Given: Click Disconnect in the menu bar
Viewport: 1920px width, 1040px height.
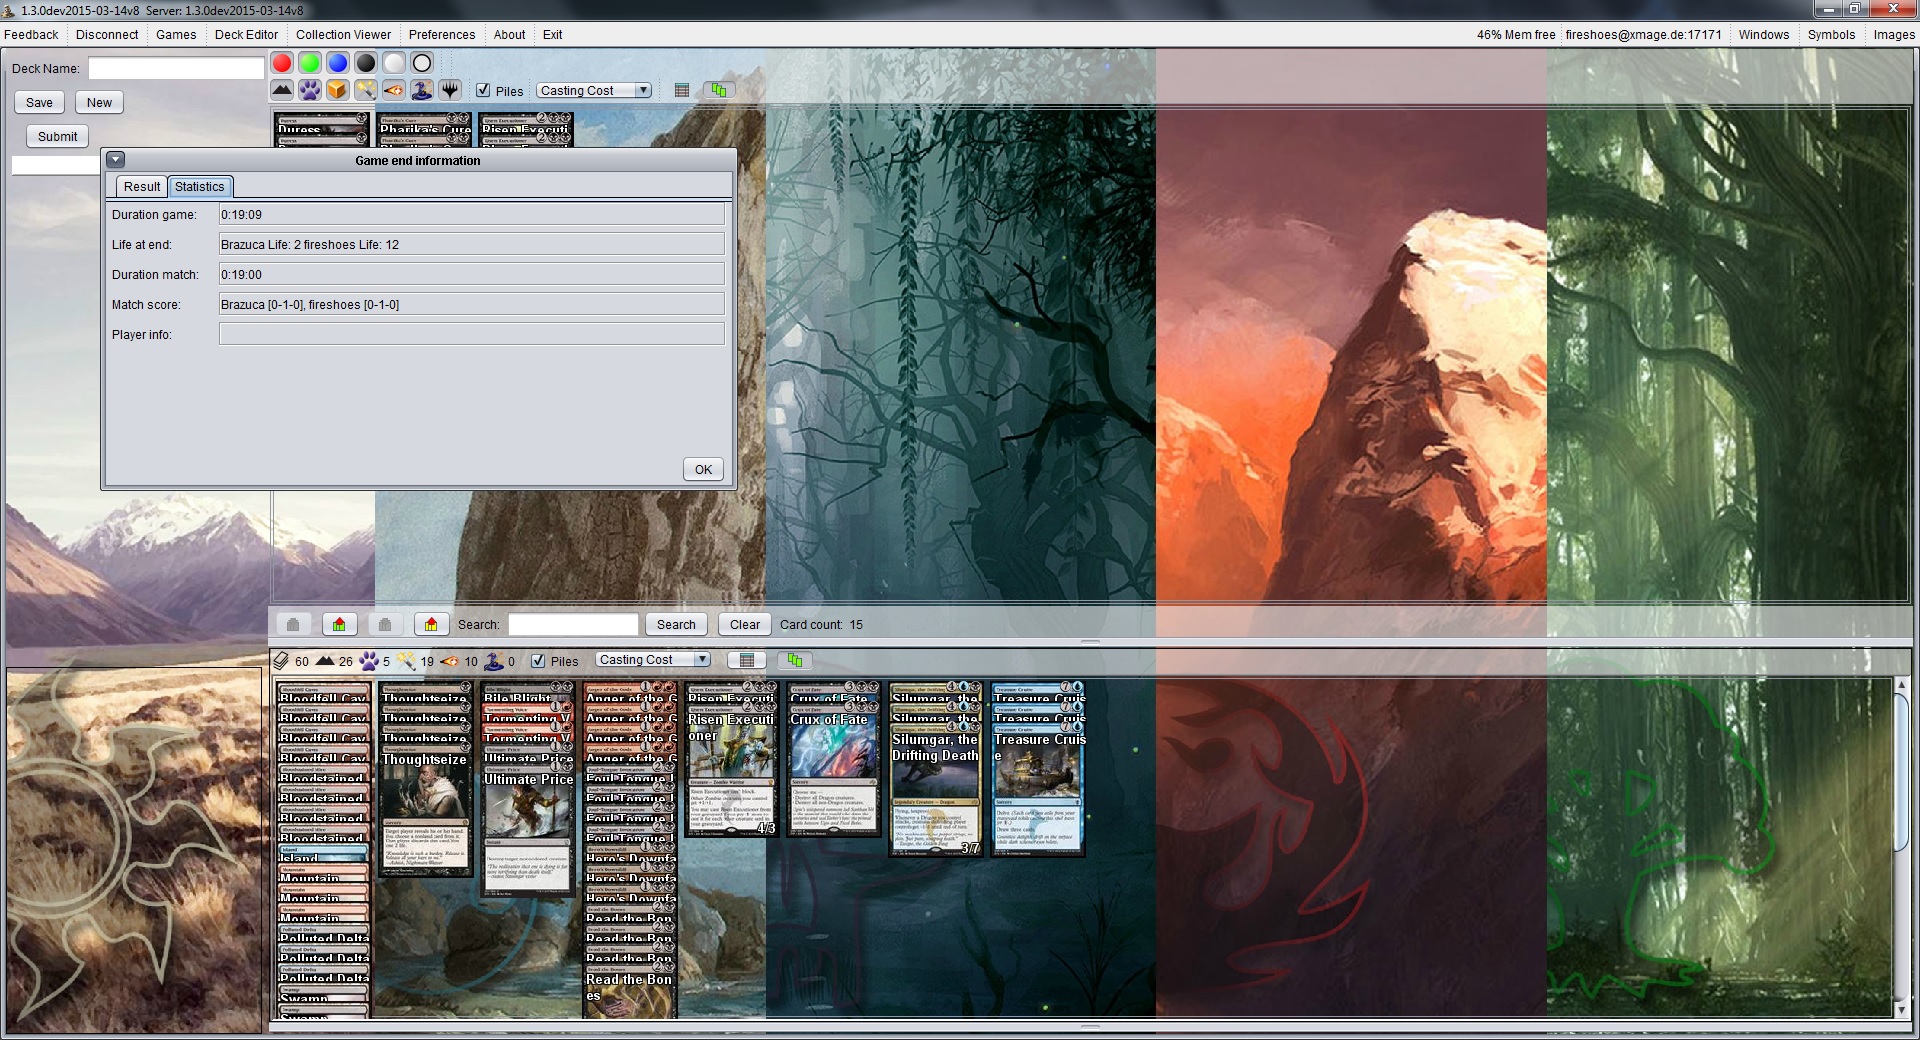Looking at the screenshot, I should 107,34.
